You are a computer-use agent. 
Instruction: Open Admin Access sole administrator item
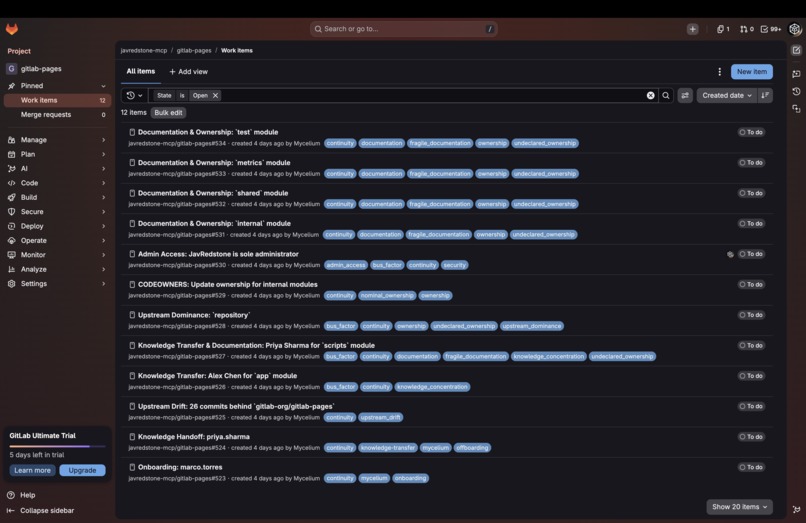218,254
